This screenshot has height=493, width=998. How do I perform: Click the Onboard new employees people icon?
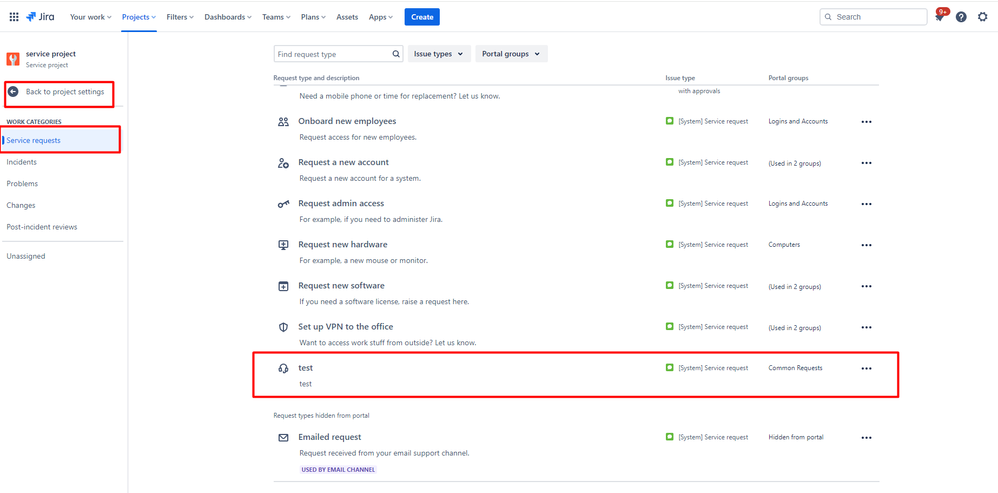pyautogui.click(x=284, y=122)
